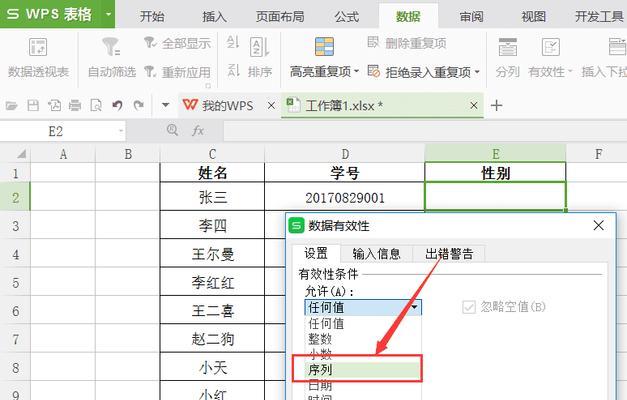Click the cell containing 20170829001
627x400 pixels.
click(x=344, y=197)
